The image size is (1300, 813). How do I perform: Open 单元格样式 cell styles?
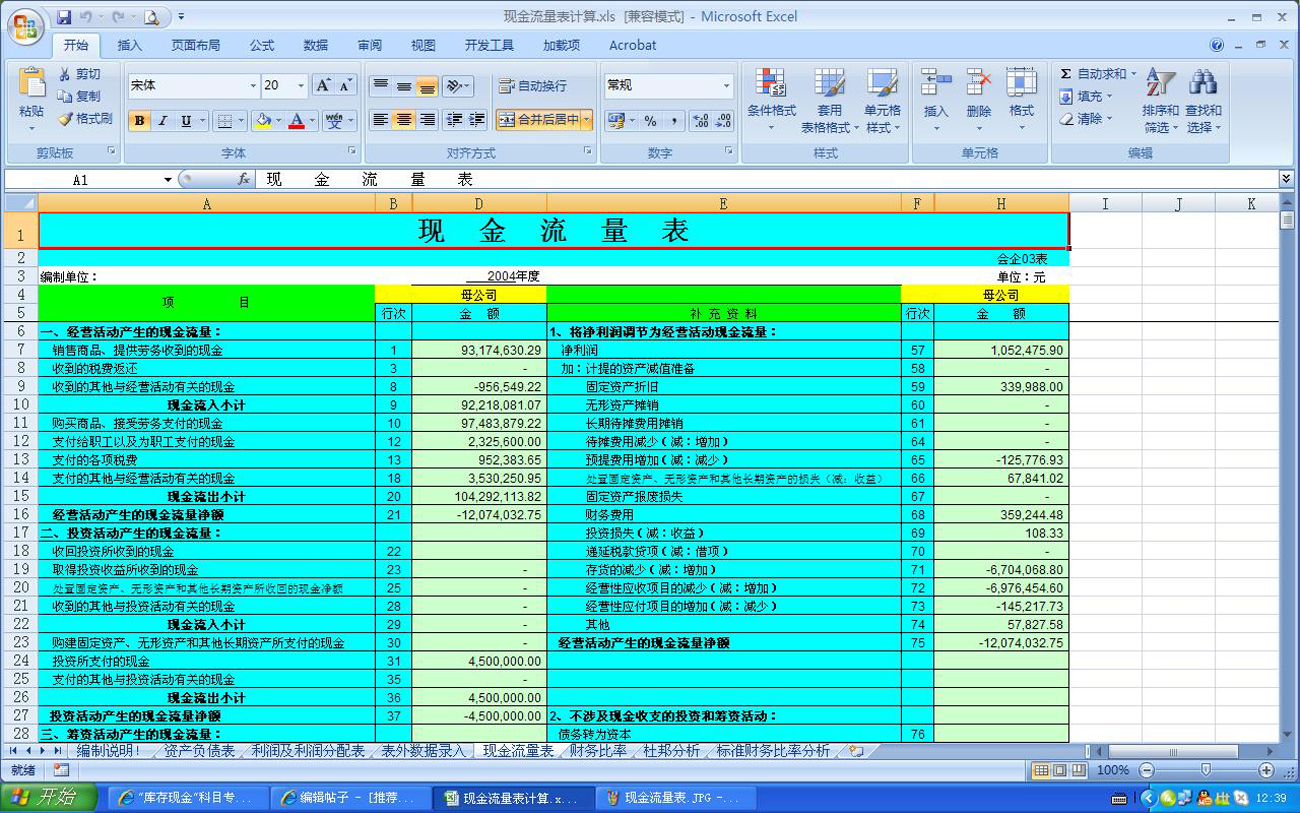pos(883,101)
